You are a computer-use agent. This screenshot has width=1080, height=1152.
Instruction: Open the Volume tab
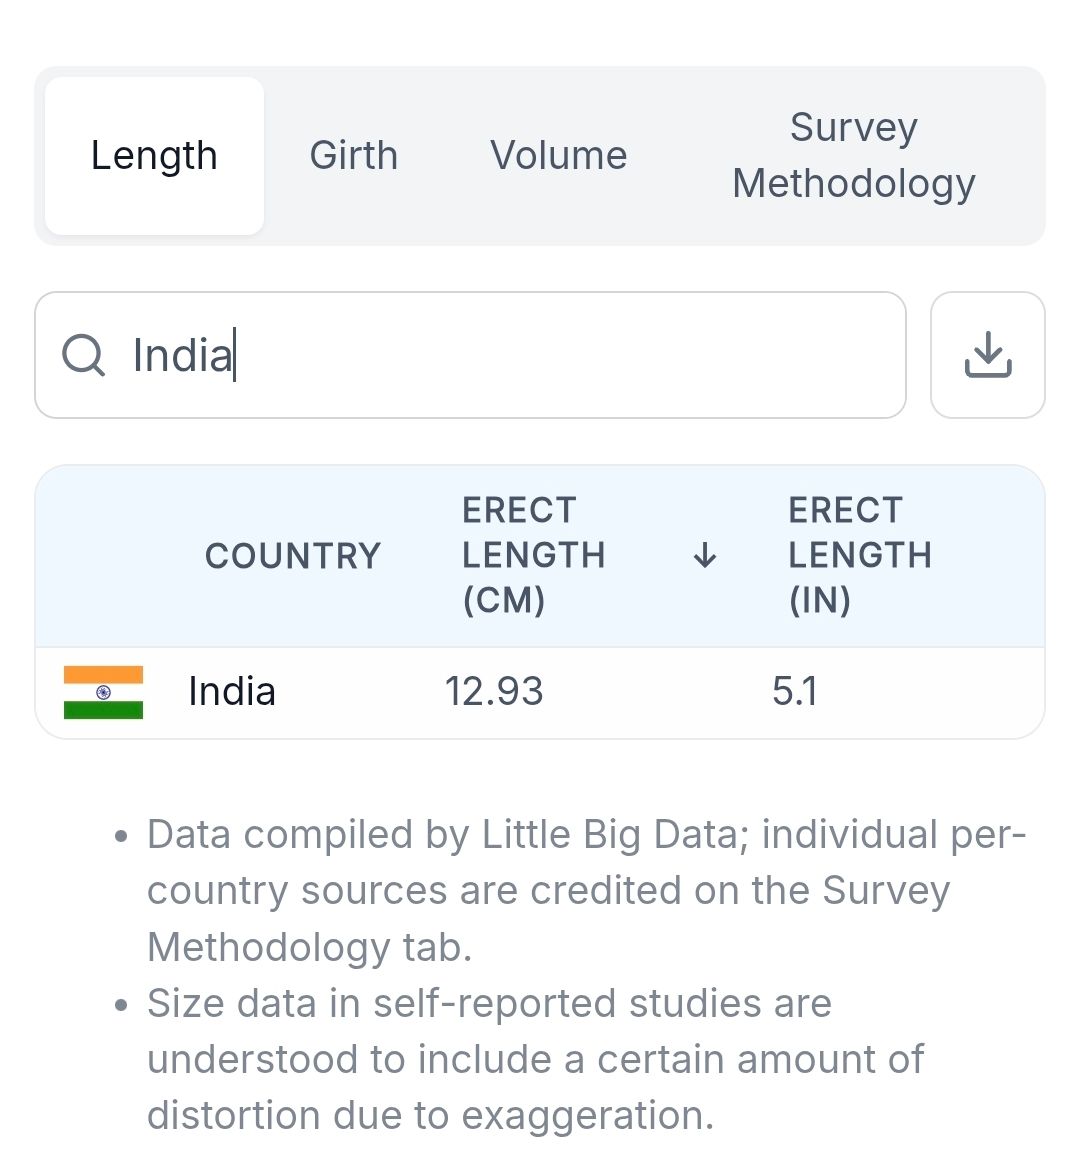(x=558, y=156)
